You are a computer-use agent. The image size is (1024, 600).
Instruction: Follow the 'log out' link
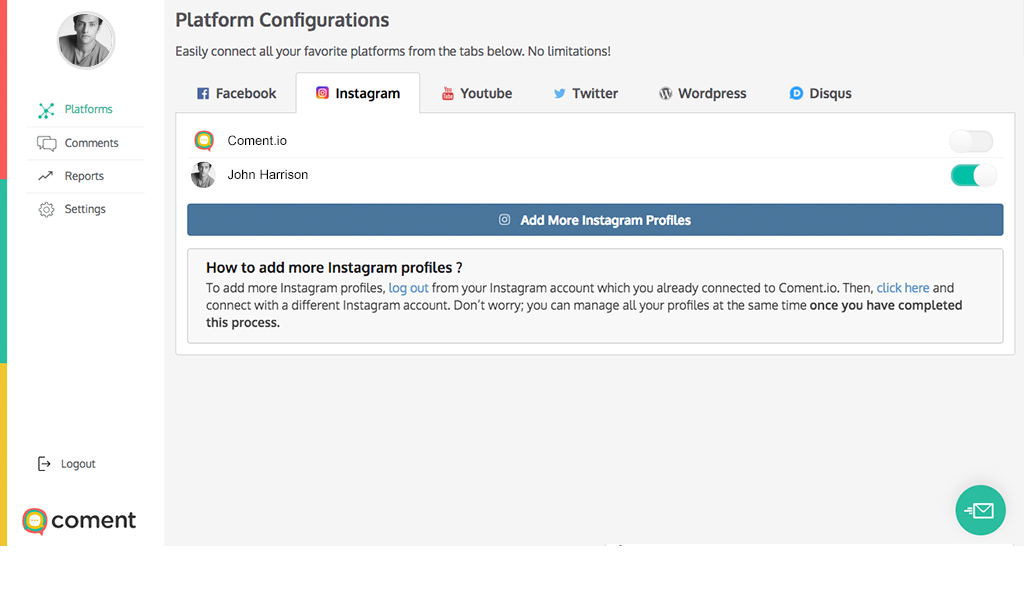408,288
